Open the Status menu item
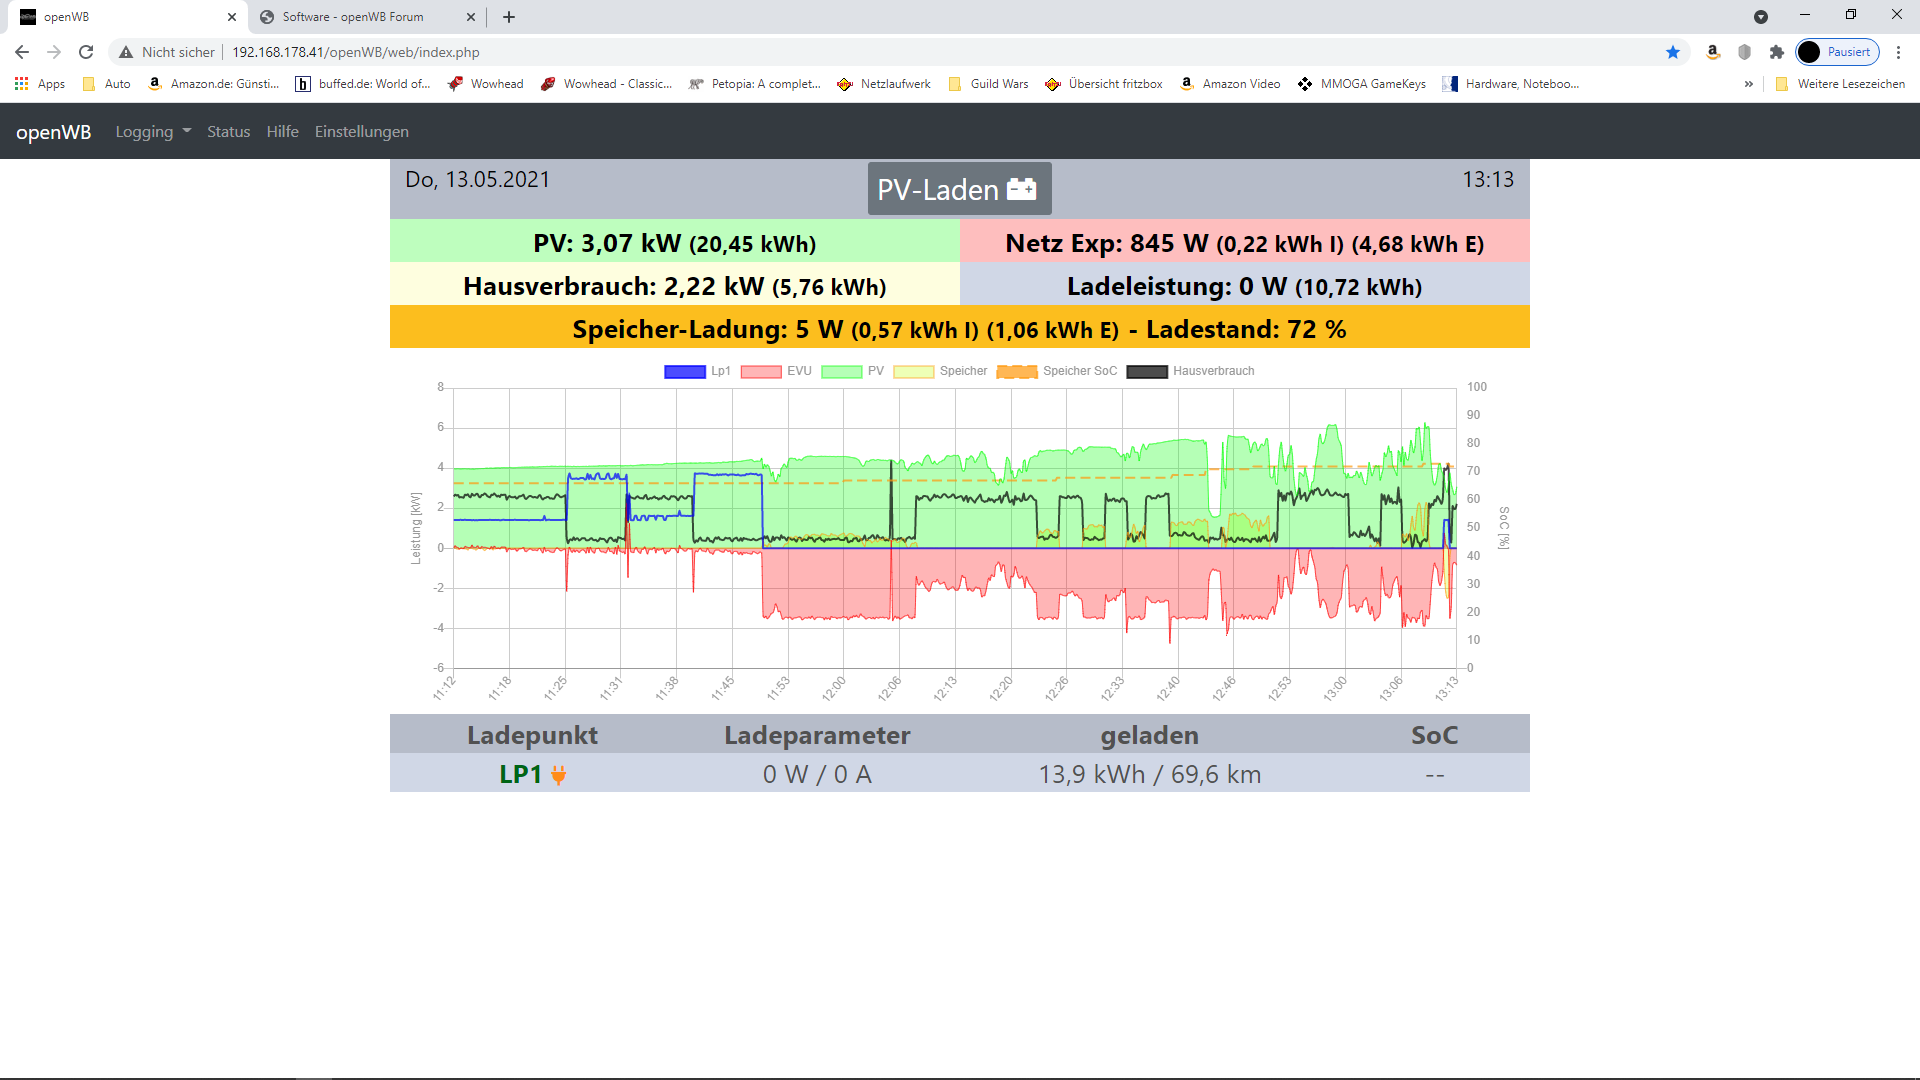1920x1080 pixels. point(228,132)
